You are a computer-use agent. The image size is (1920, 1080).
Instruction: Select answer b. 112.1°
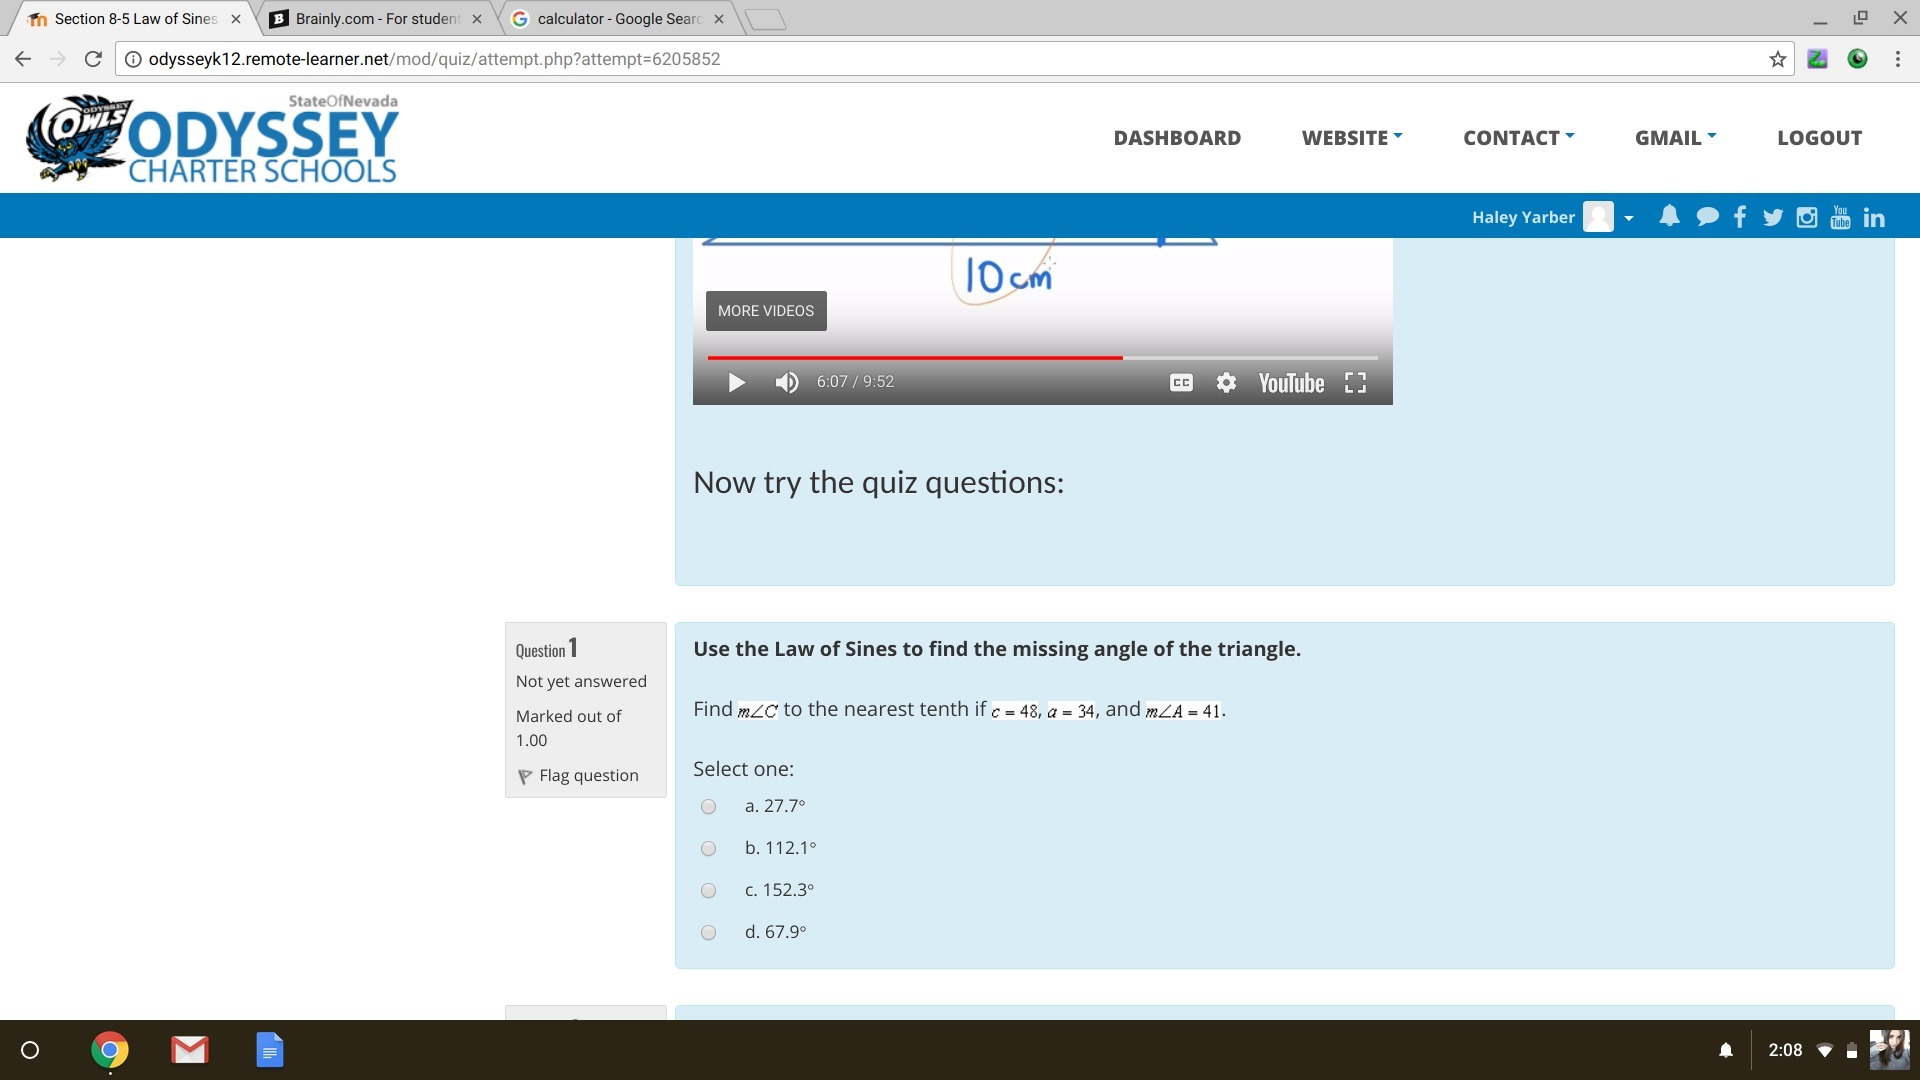(x=709, y=849)
